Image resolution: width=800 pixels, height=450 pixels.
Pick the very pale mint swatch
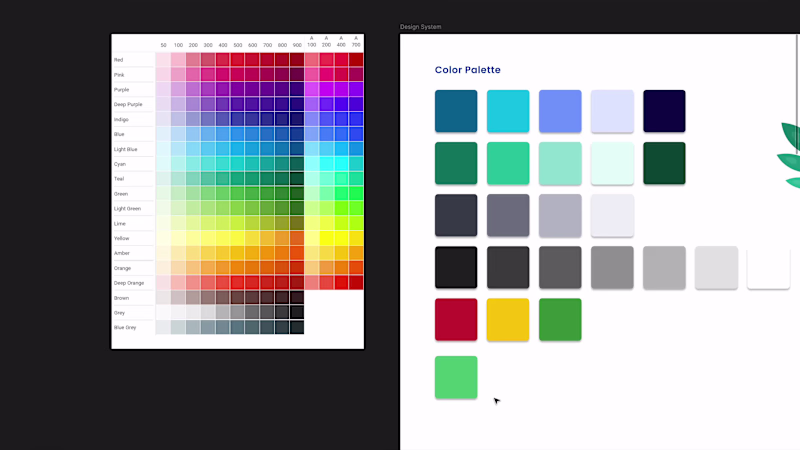click(612, 163)
